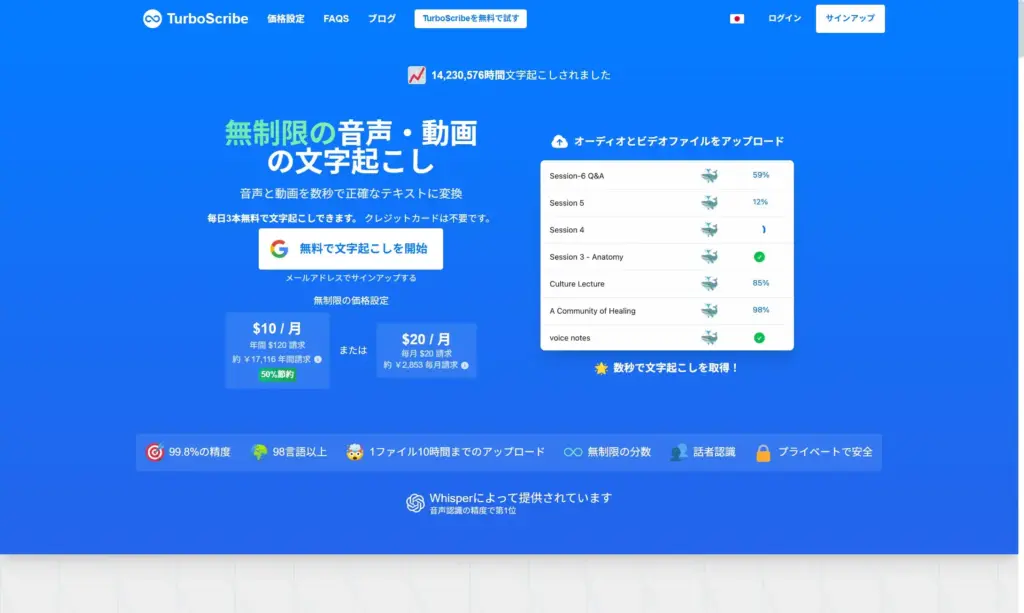The width and height of the screenshot is (1024, 613).
Task: Click whale icon in Culture Lecture row
Action: (709, 284)
